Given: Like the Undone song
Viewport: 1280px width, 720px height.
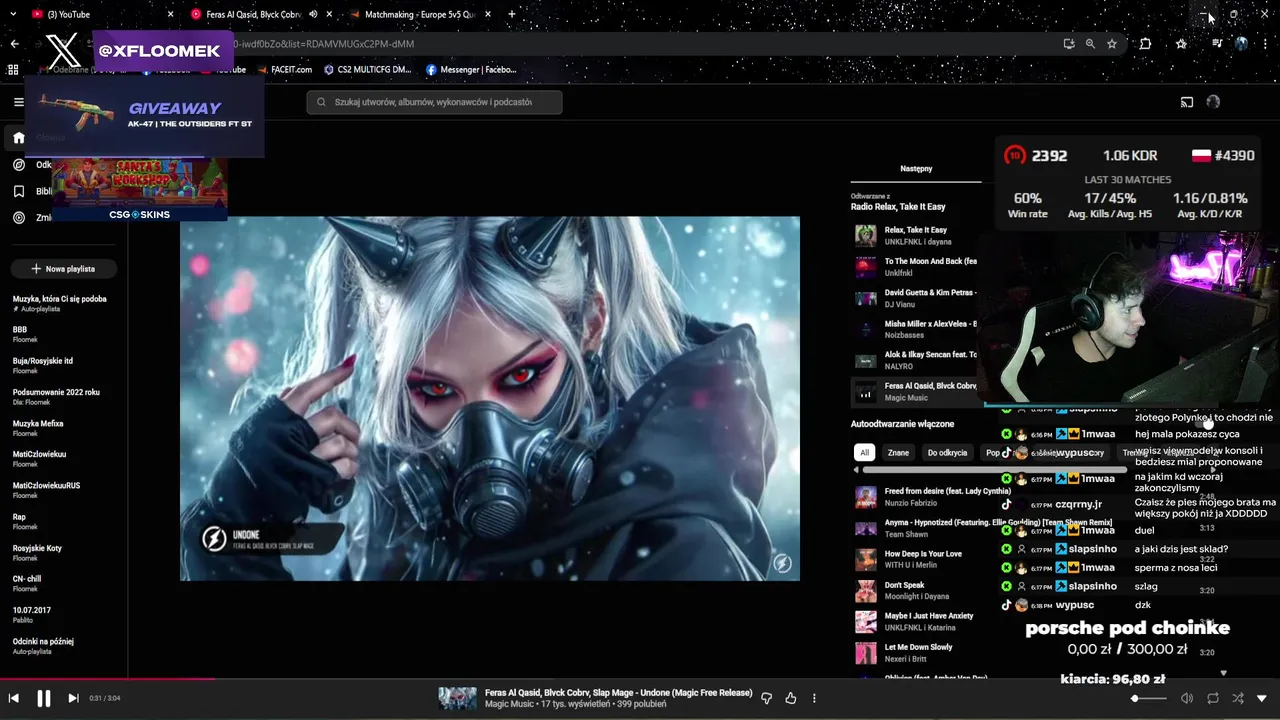Looking at the screenshot, I should coord(791,698).
